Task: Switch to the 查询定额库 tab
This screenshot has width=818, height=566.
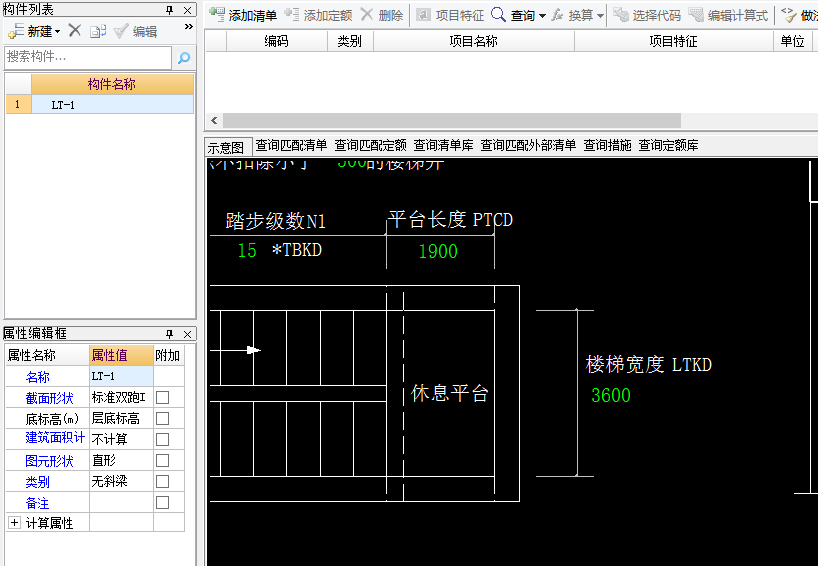Action: click(668, 146)
